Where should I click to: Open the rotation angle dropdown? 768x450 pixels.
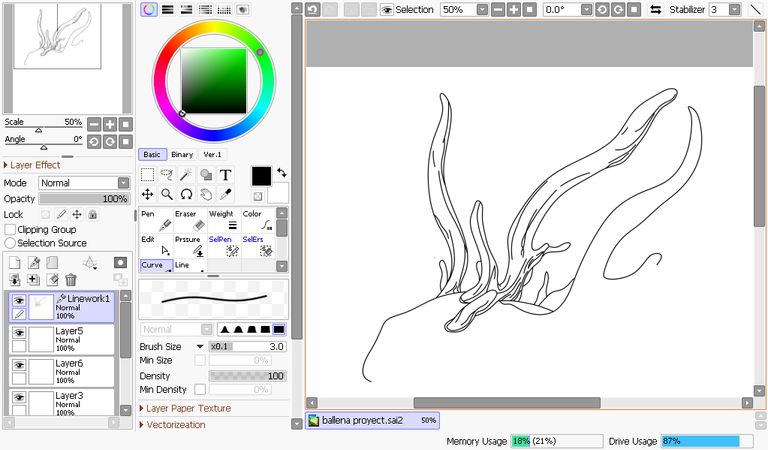pos(586,9)
